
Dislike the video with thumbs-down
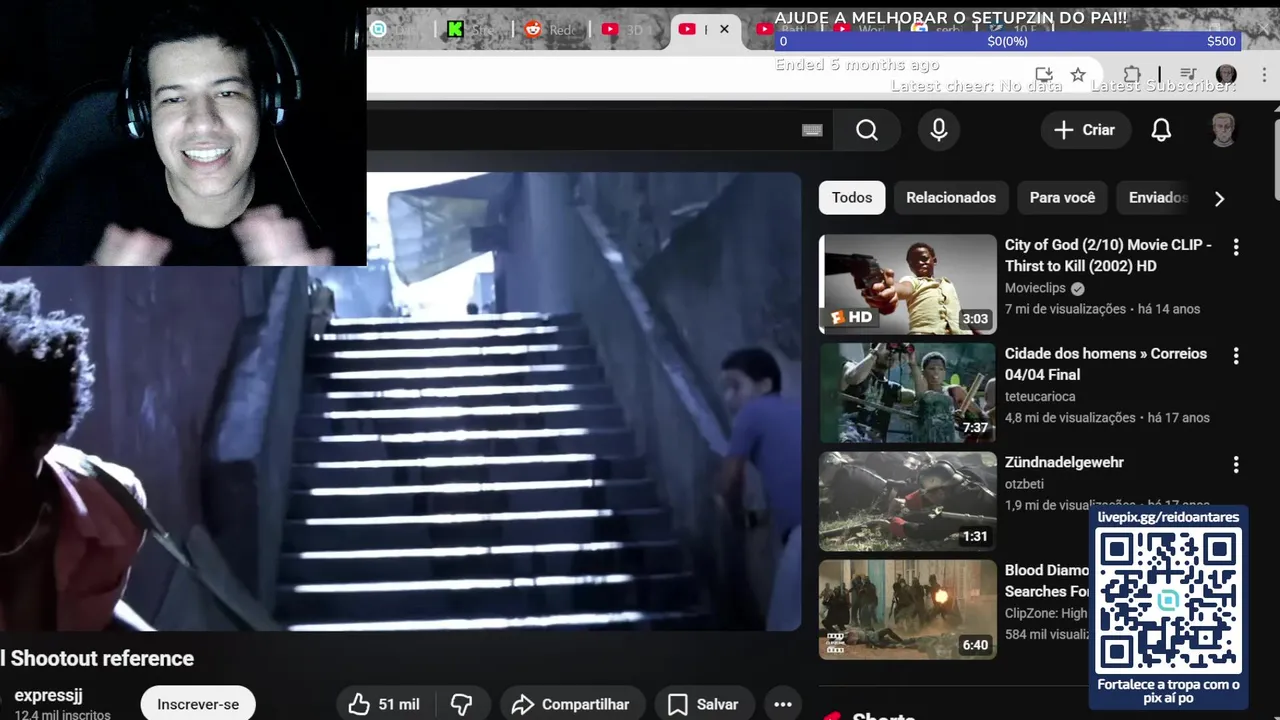pos(461,704)
